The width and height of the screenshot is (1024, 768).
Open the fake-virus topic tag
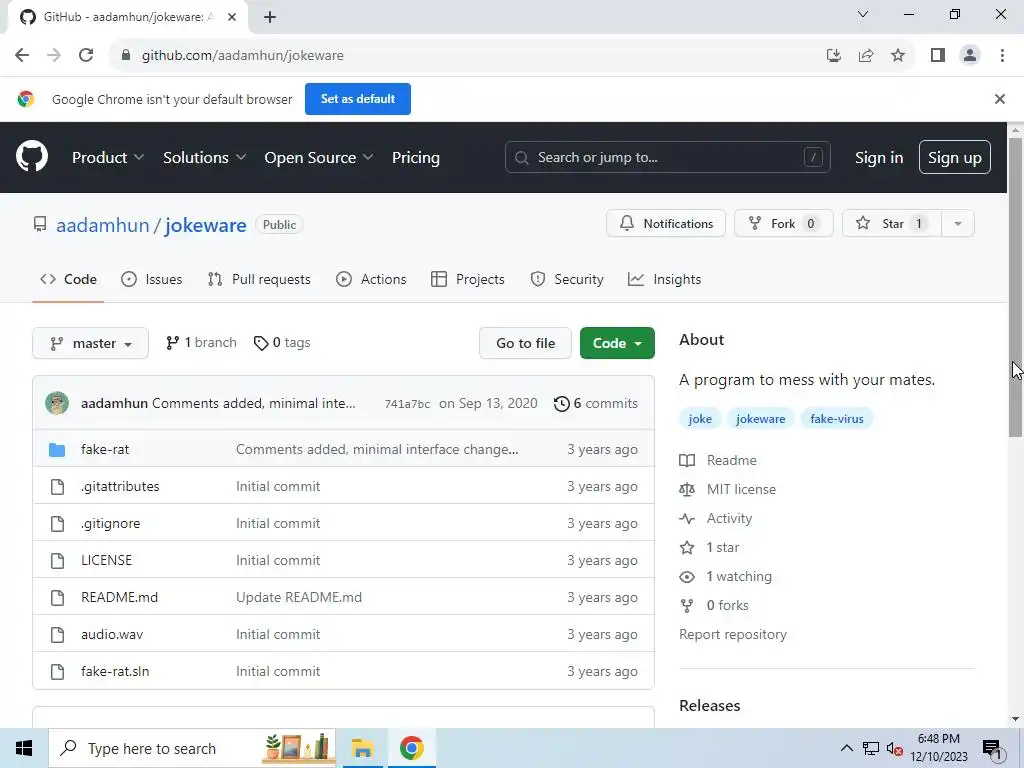pos(837,419)
